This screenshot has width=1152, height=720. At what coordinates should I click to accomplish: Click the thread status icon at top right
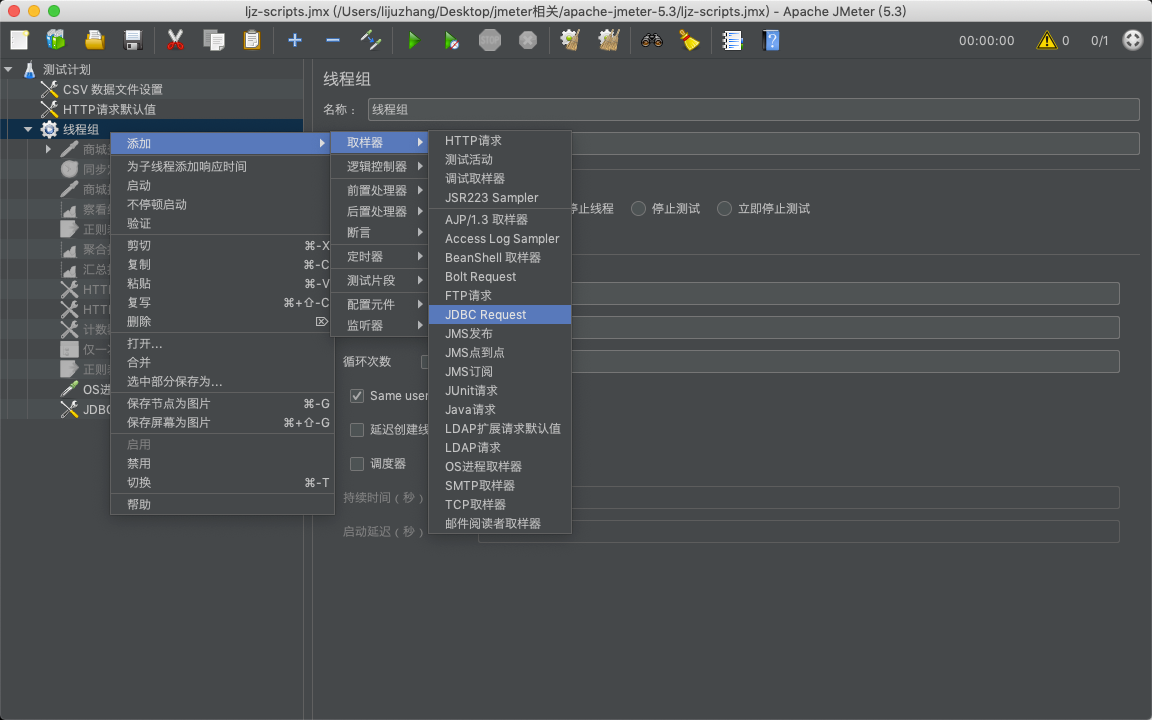coord(1133,40)
